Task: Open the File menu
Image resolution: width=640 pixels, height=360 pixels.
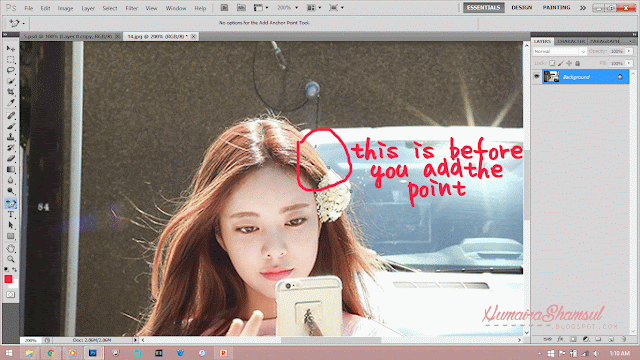Action: point(29,8)
